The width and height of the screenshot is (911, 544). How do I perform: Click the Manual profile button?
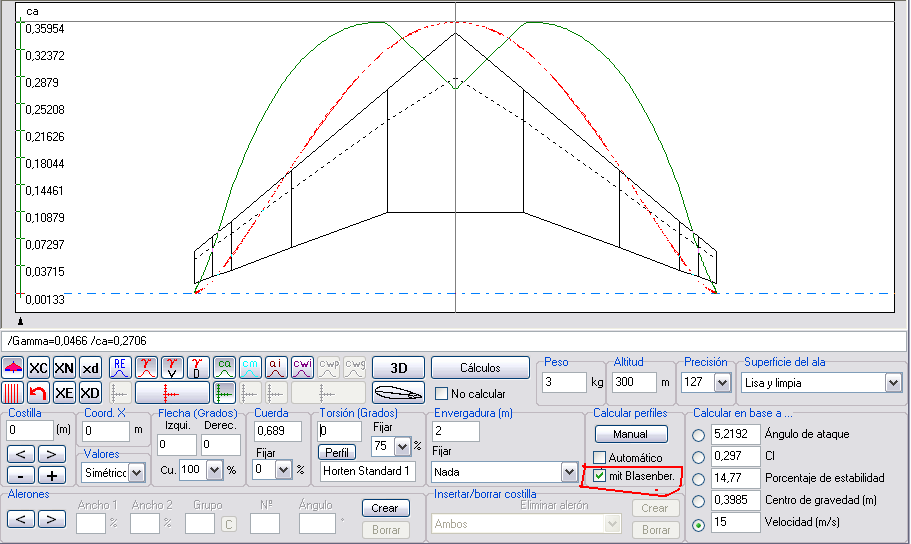630,434
